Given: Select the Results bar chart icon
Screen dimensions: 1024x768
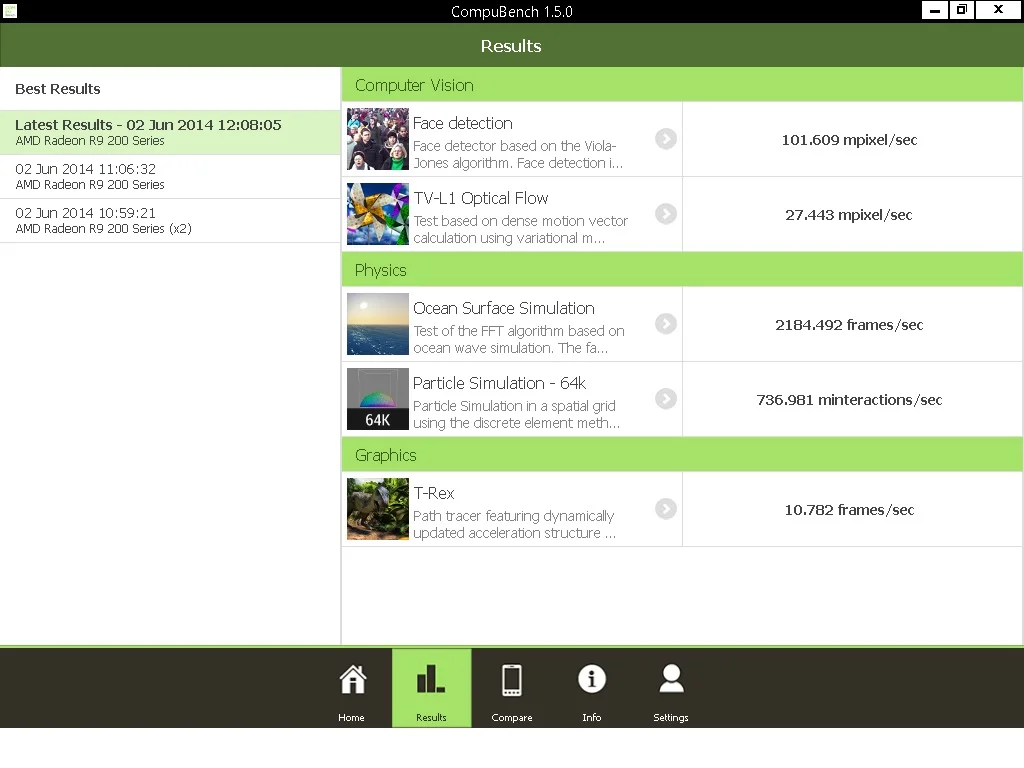Looking at the screenshot, I should tap(431, 680).
